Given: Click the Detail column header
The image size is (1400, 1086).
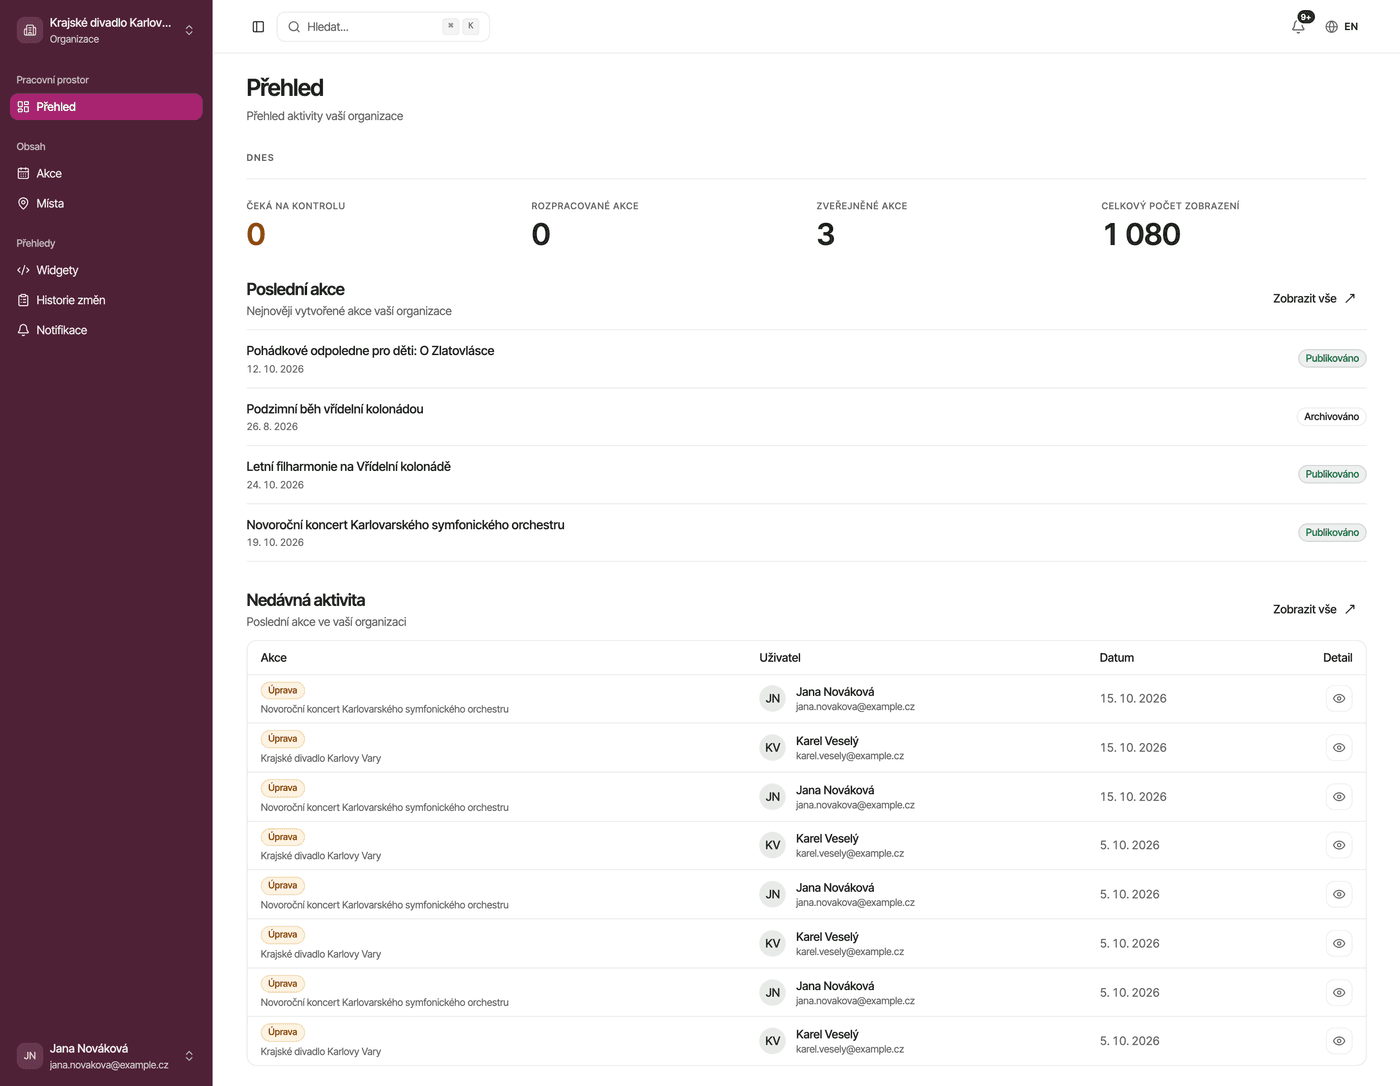Looking at the screenshot, I should [1337, 658].
